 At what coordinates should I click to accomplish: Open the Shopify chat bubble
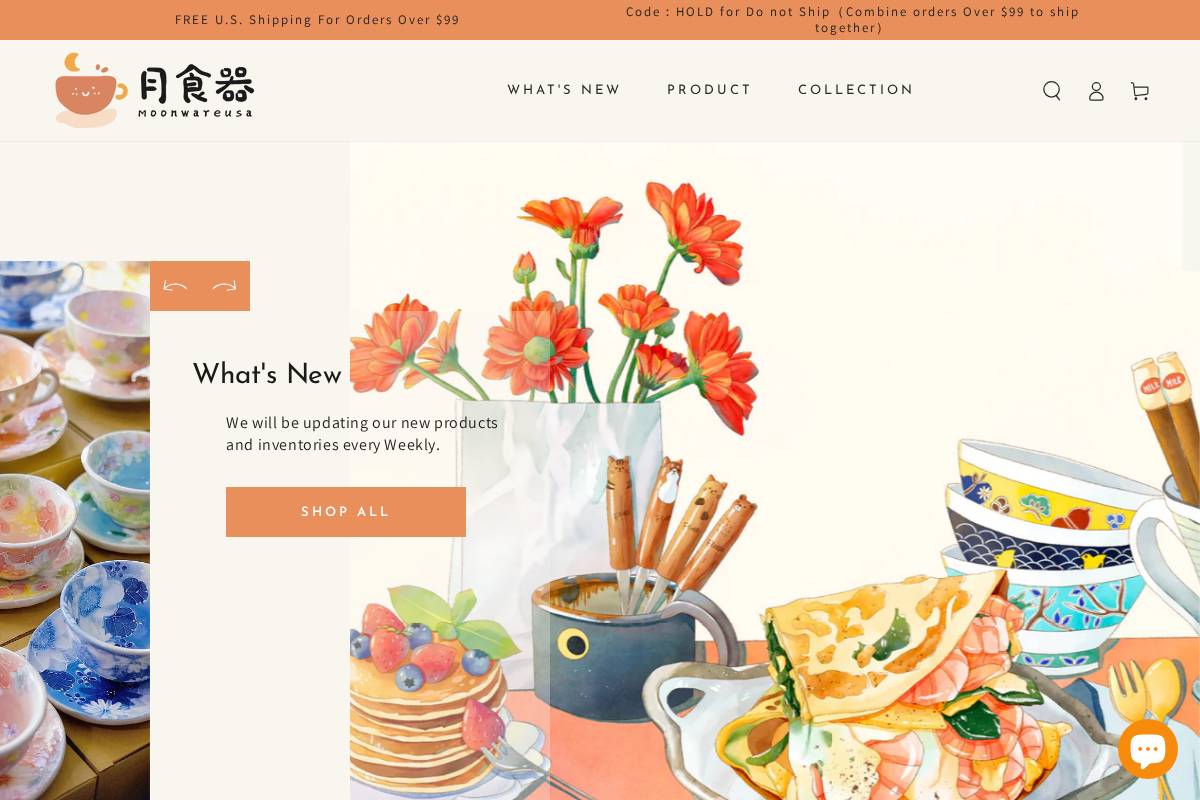point(1147,749)
